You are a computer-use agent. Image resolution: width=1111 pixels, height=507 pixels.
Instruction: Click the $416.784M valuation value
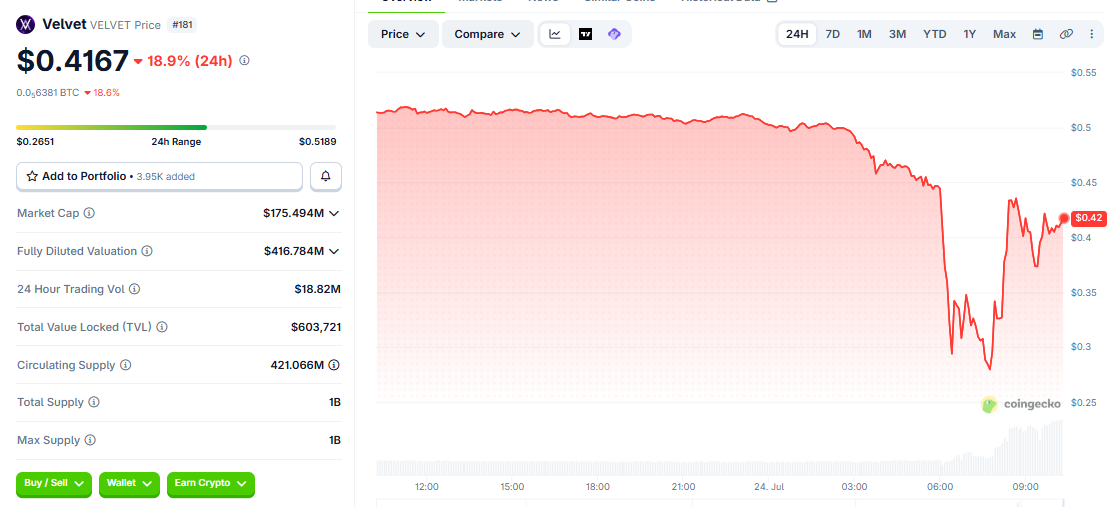(294, 251)
